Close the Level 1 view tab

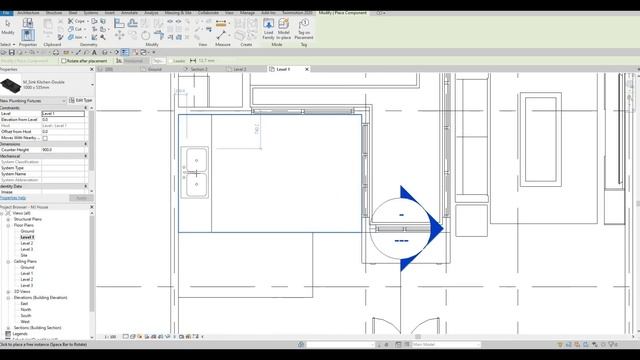(307, 69)
